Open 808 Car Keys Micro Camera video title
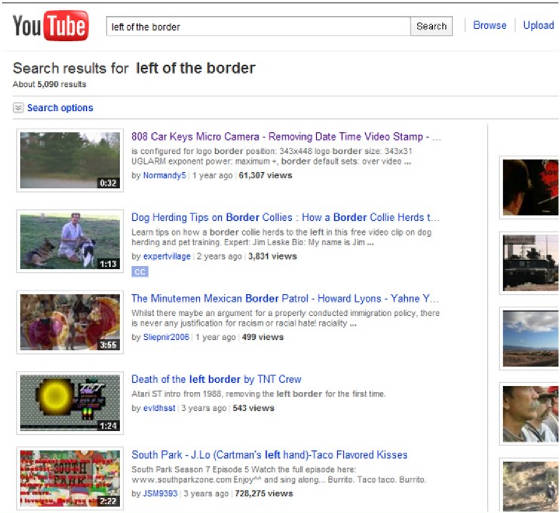The height and width of the screenshot is (513, 560). coord(286,136)
